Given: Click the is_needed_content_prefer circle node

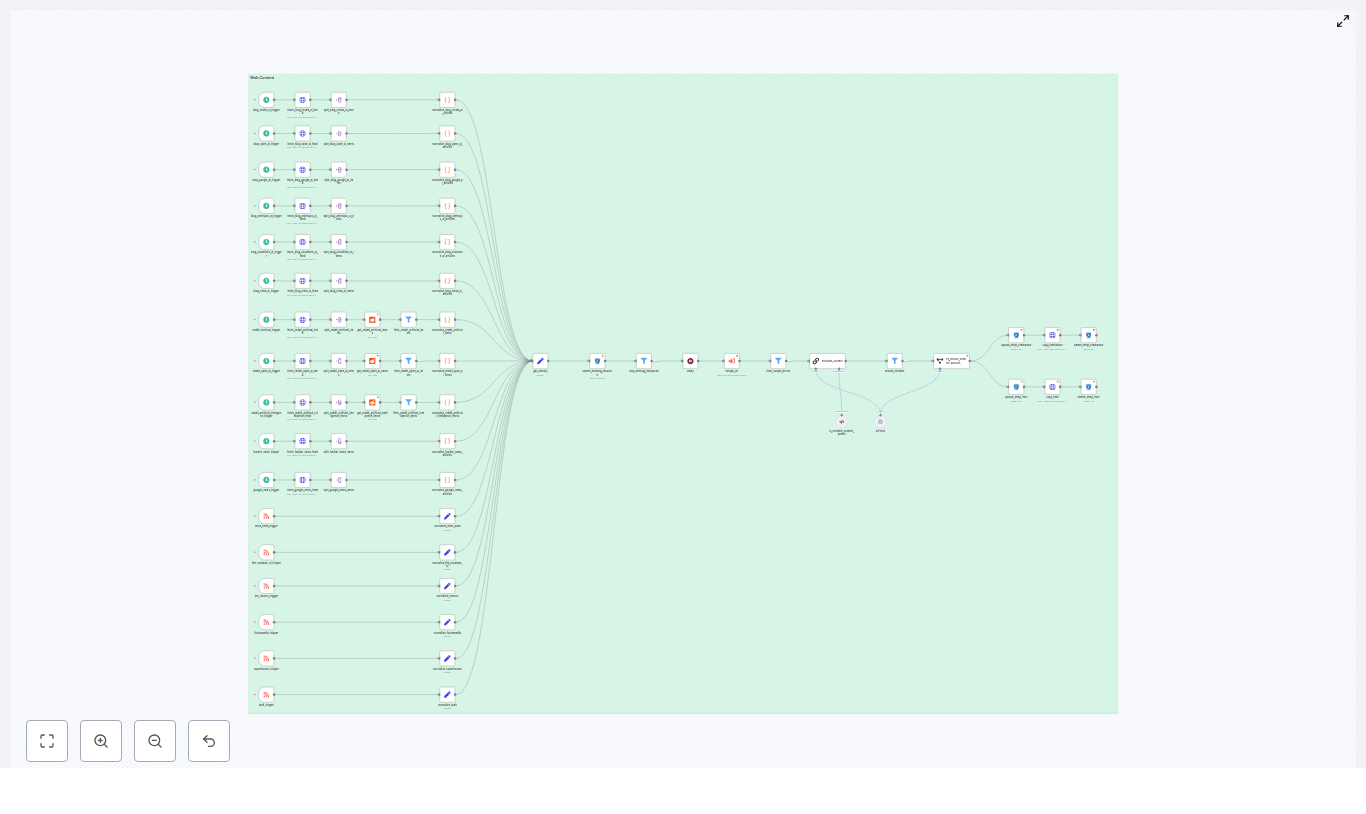Looking at the screenshot, I should (842, 421).
